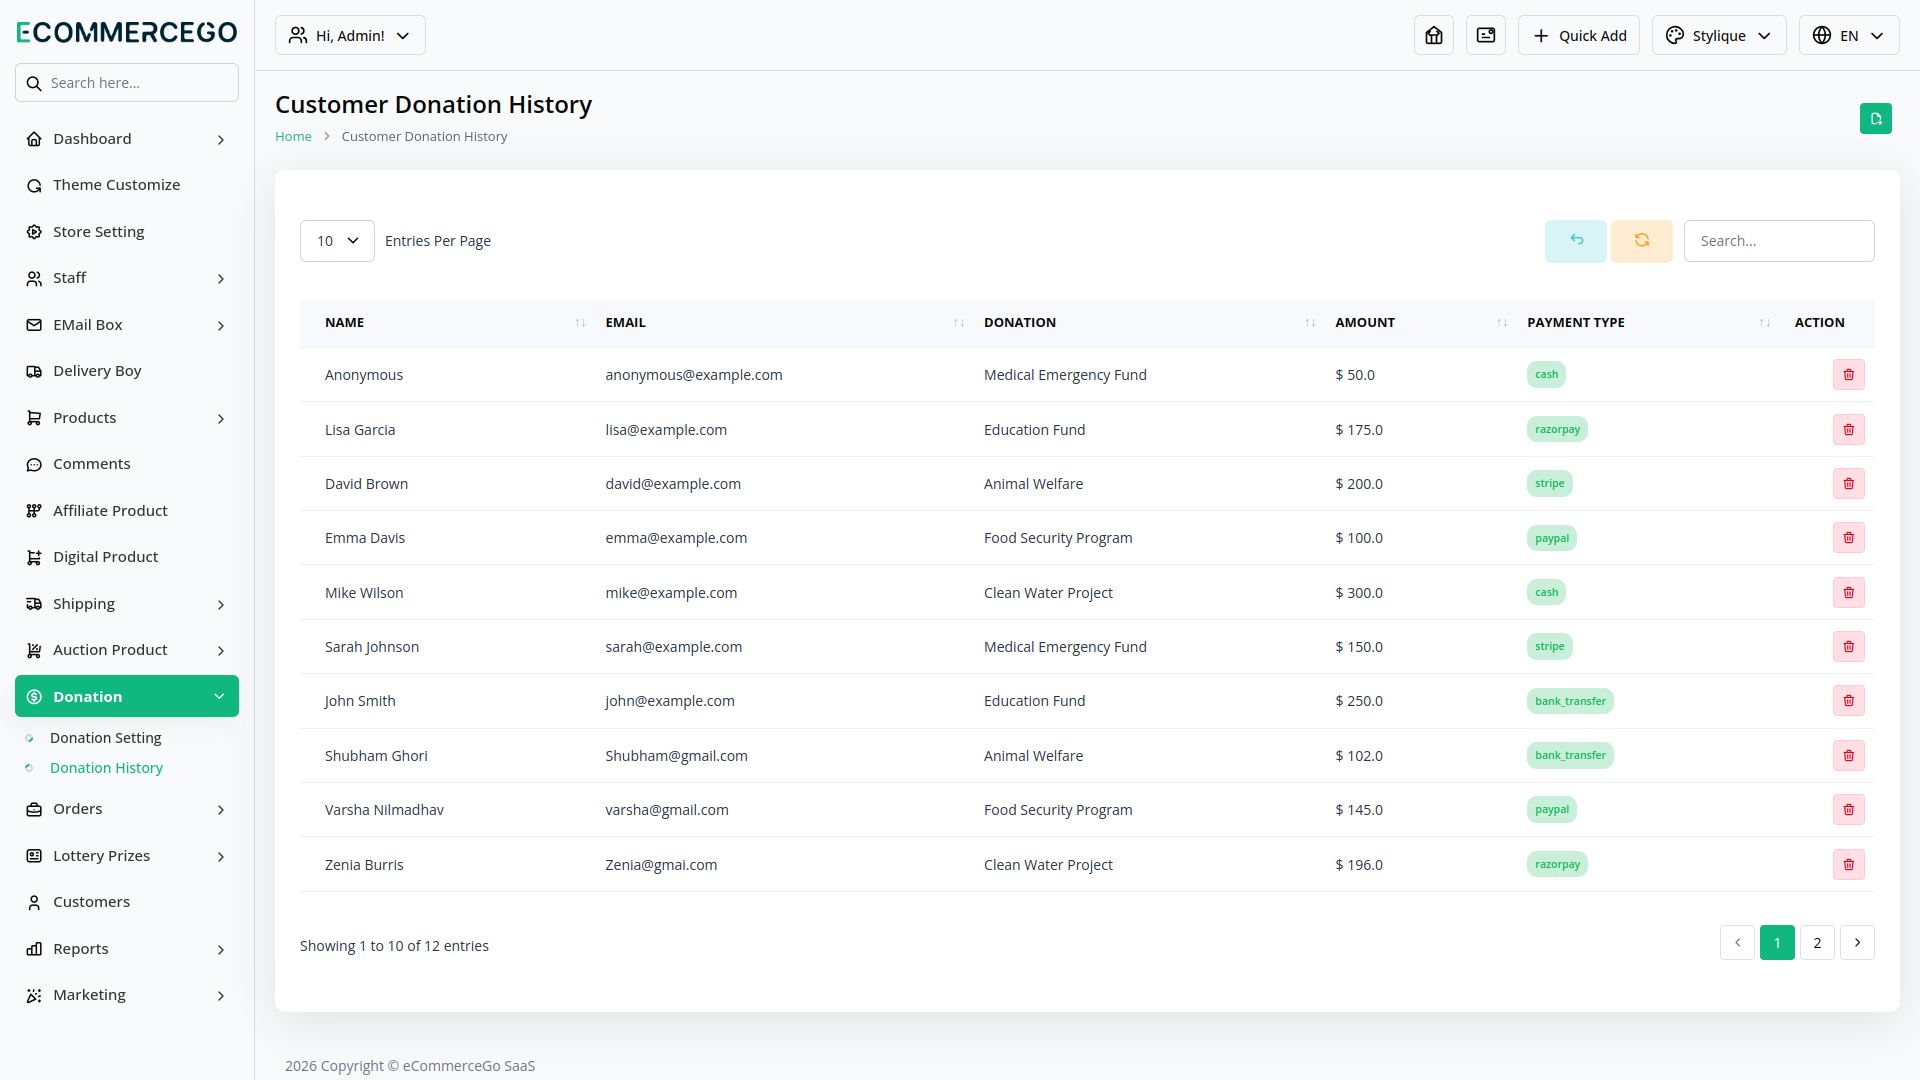Delete Zenia Burris donation row

[1849, 865]
